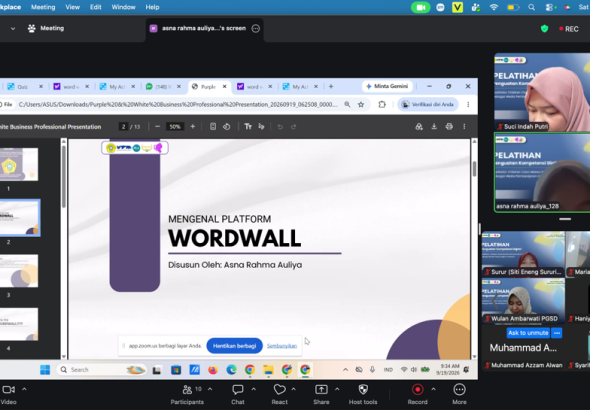Click the taskbar Search box
590x410 pixels.
(101, 370)
